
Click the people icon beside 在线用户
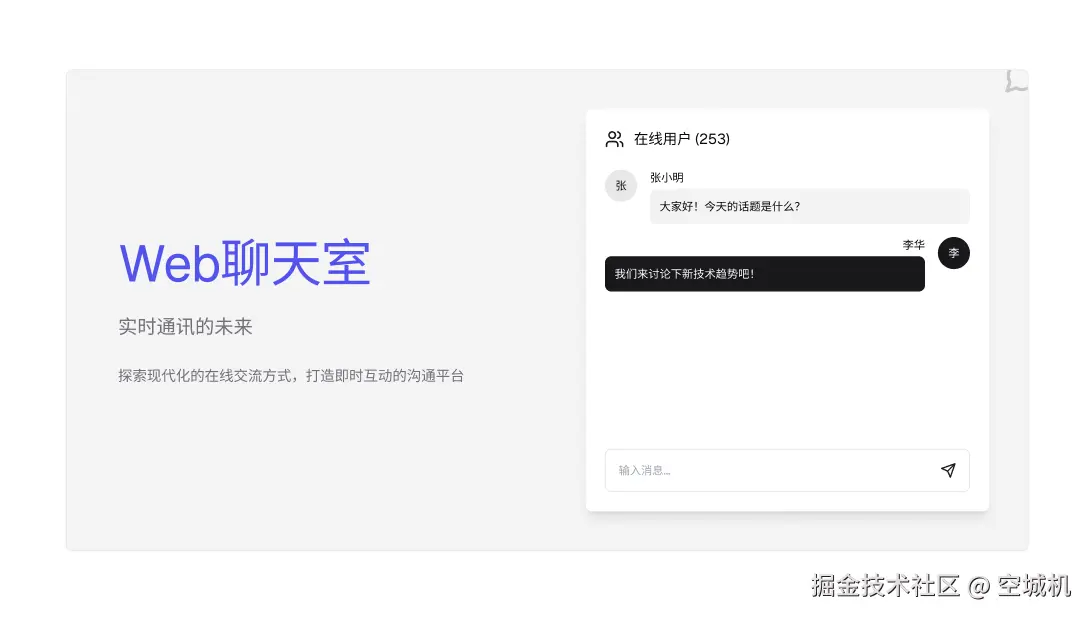coord(614,139)
